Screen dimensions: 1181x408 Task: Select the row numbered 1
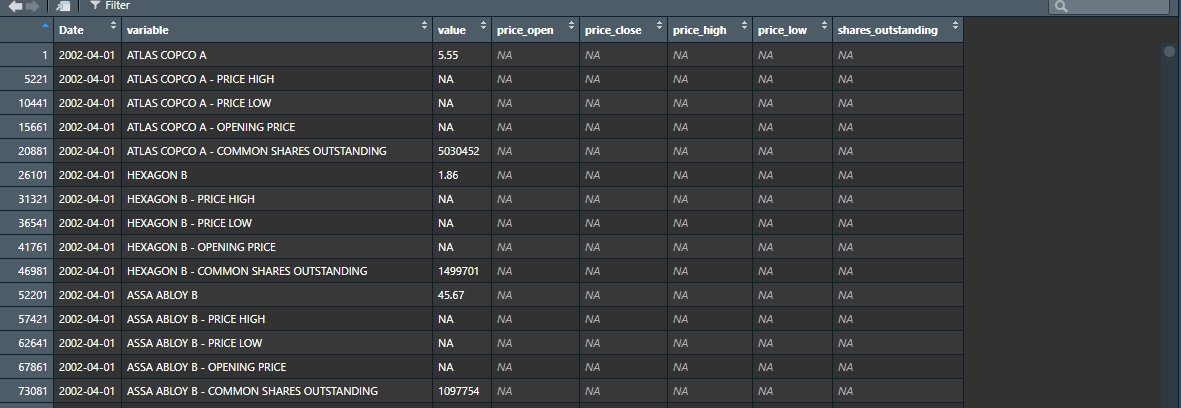pos(27,55)
